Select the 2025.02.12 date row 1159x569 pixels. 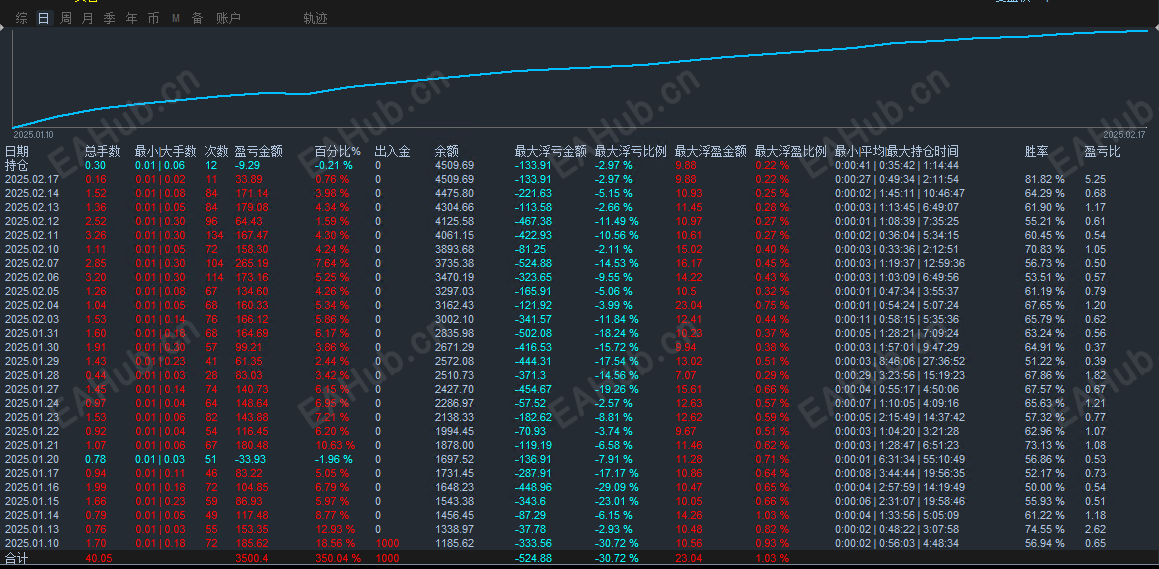tap(580, 222)
